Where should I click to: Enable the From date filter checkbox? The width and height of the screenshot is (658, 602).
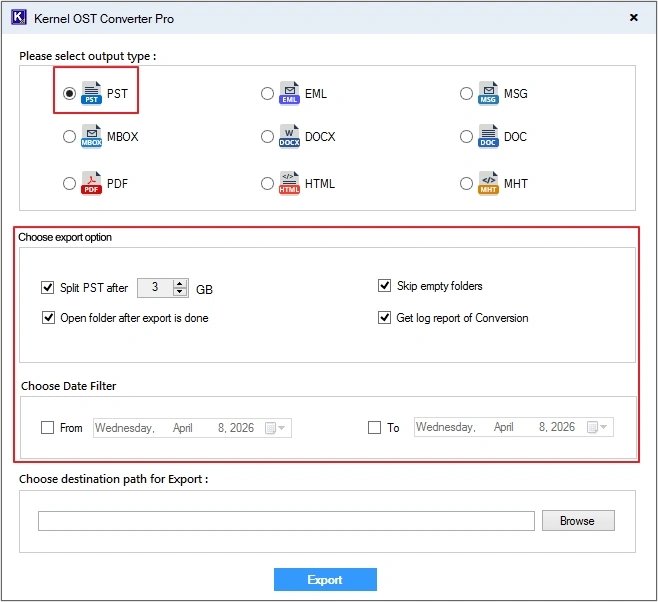coord(48,428)
